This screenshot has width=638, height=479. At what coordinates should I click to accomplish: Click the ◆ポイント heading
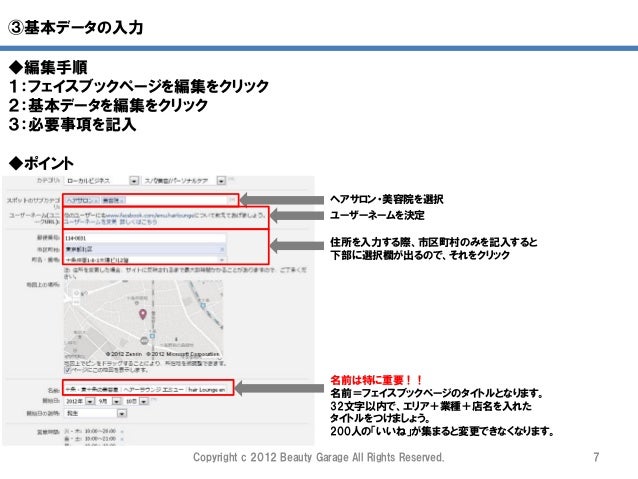pyautogui.click(x=41, y=164)
